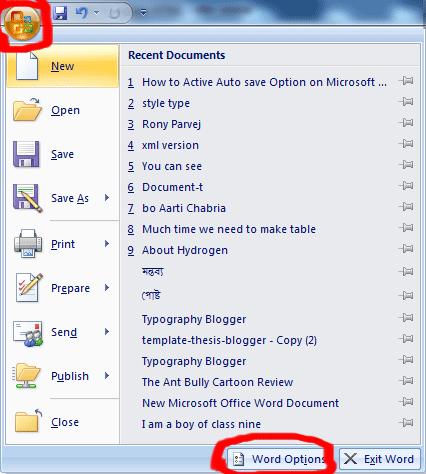Click pin icon beside 'The Ant Bully Cartoon Review'

406,381
